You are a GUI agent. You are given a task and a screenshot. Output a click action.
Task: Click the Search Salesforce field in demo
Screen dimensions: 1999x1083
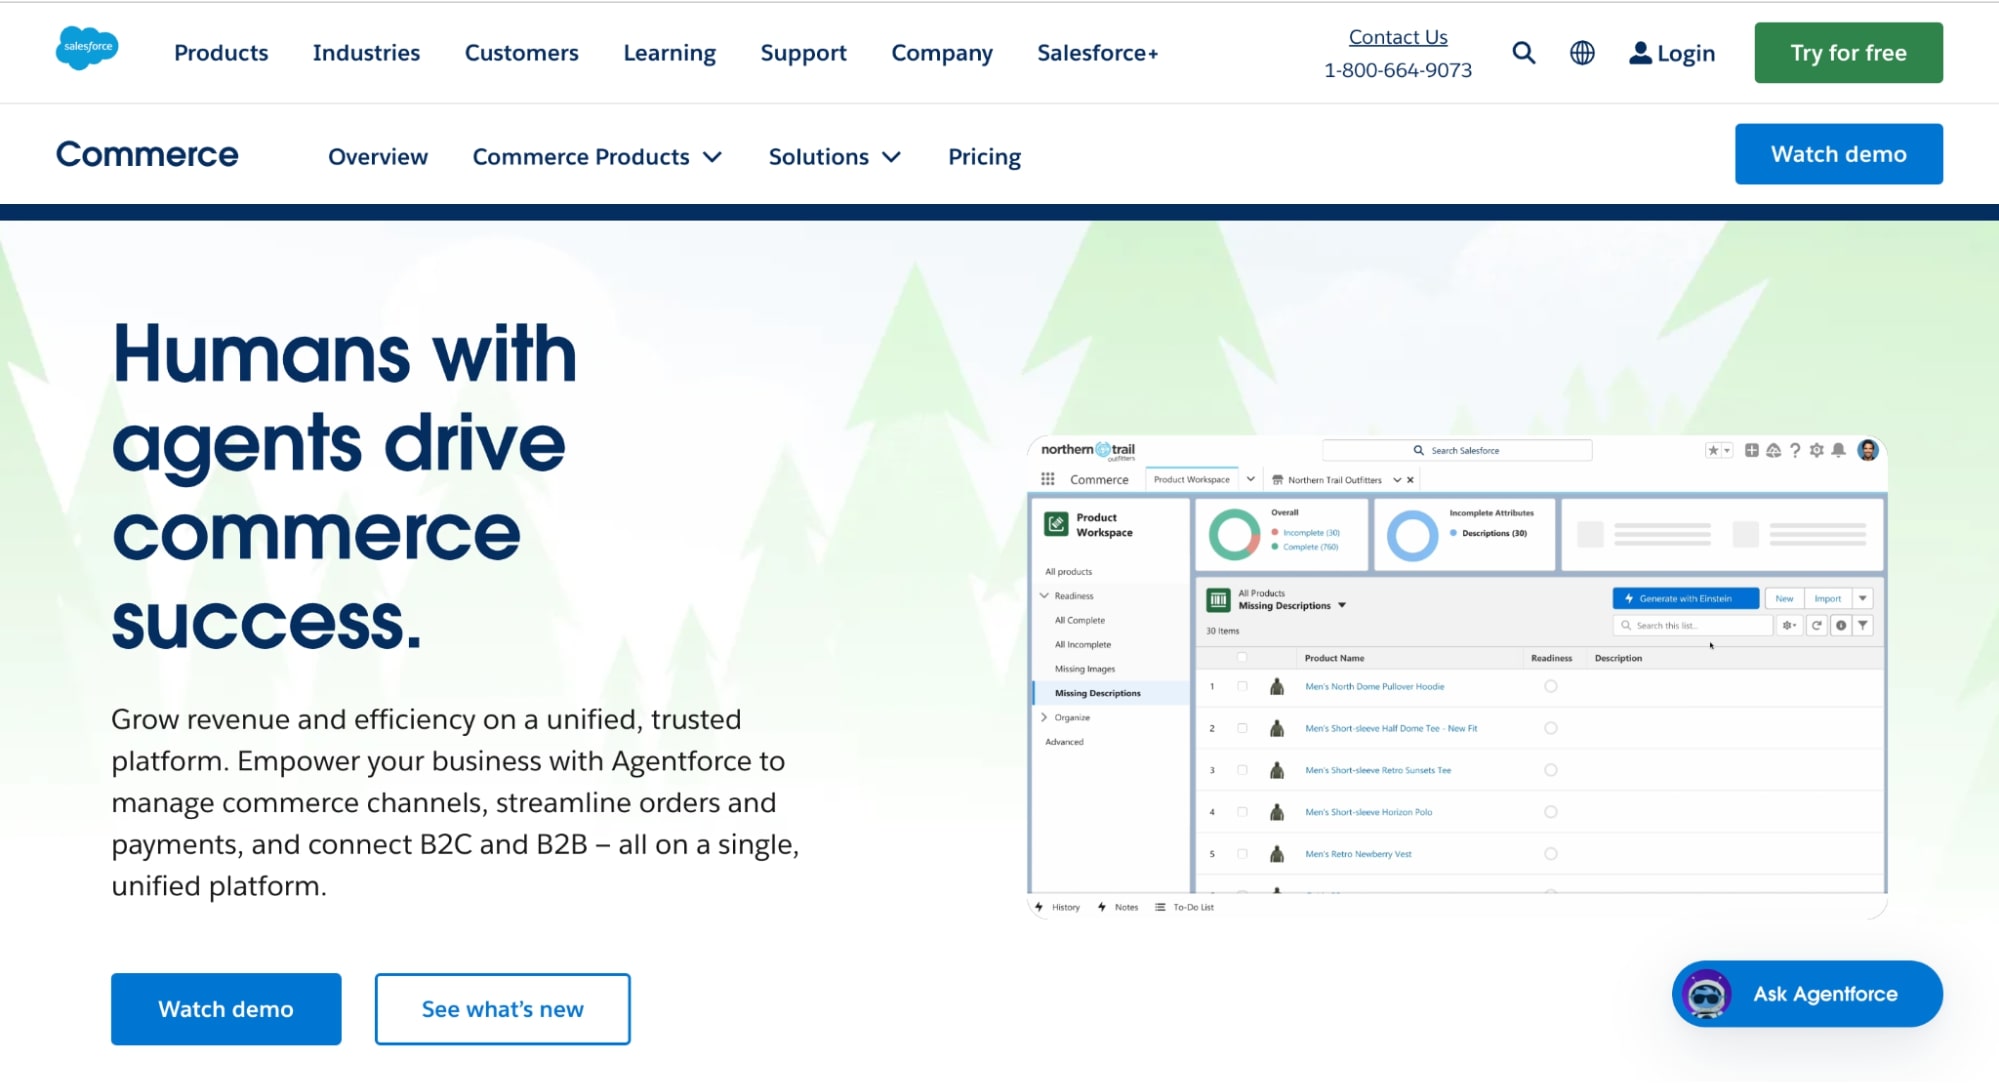[1457, 450]
